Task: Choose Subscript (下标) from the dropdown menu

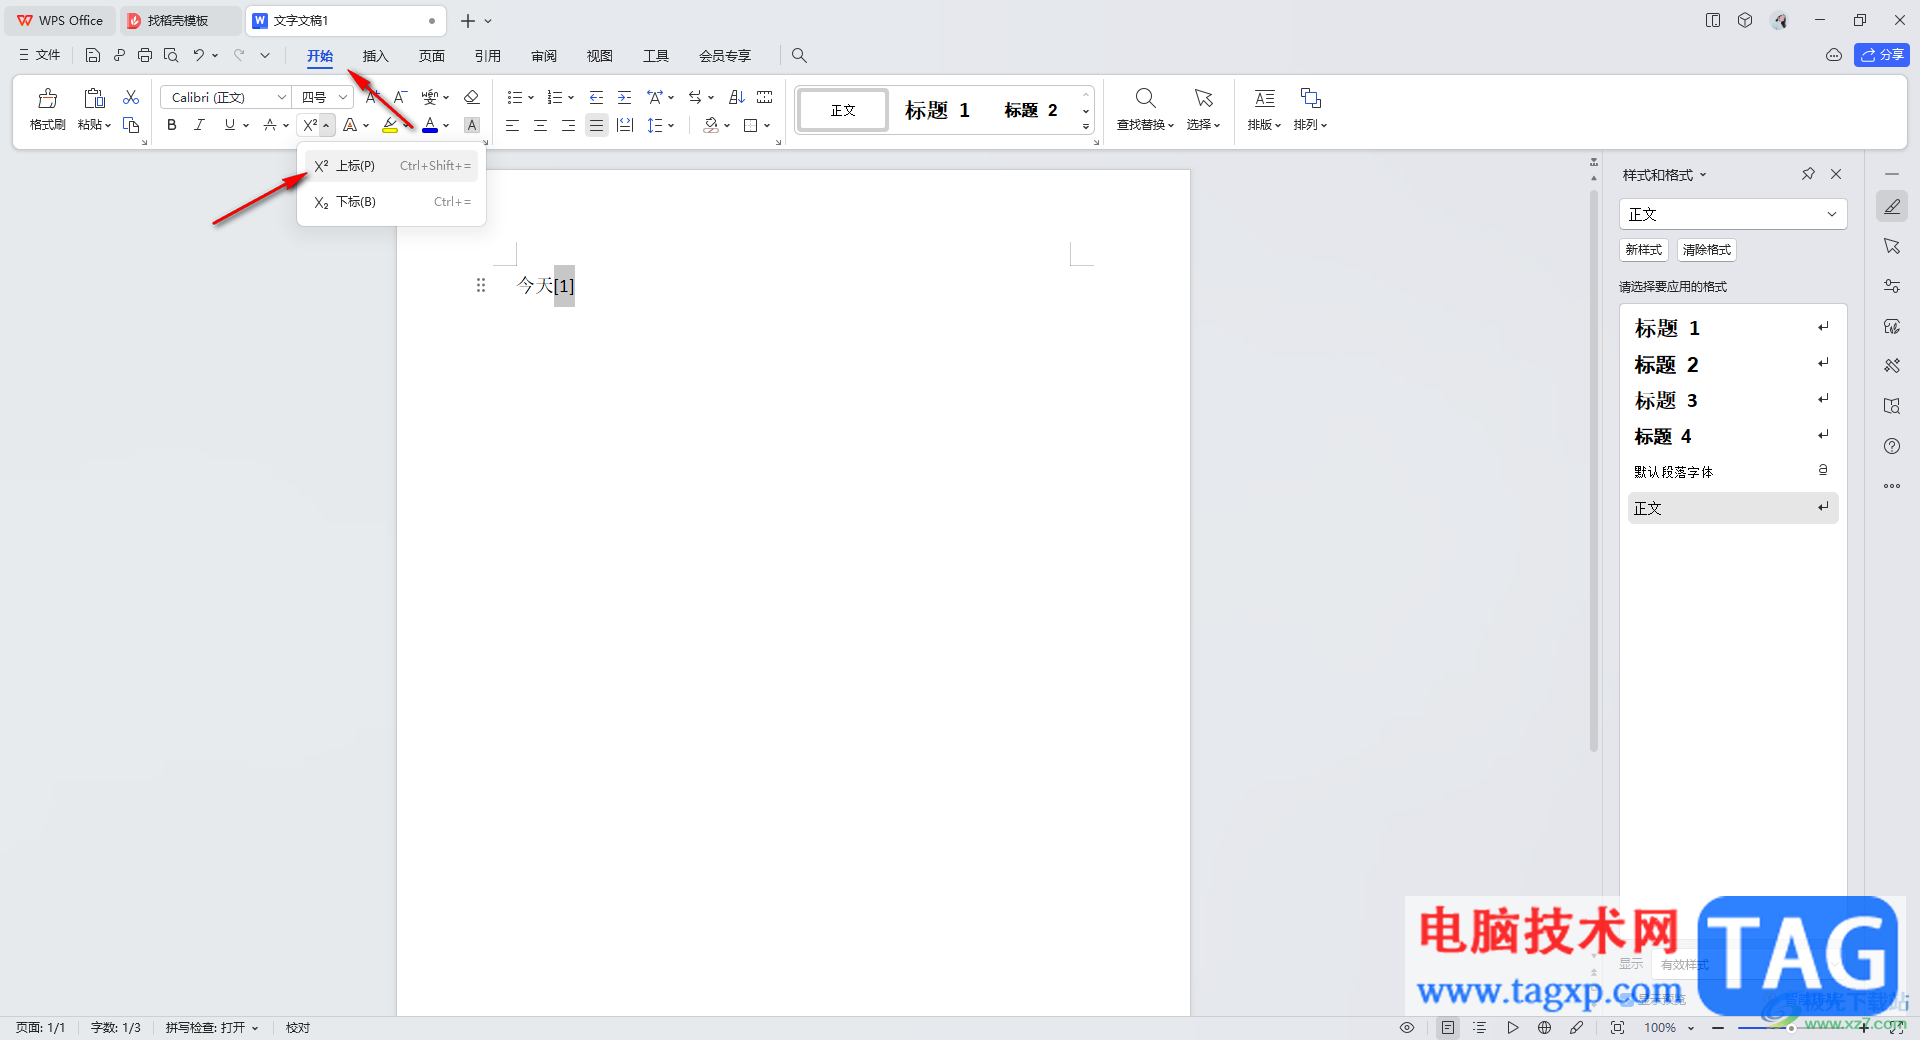Action: [392, 202]
